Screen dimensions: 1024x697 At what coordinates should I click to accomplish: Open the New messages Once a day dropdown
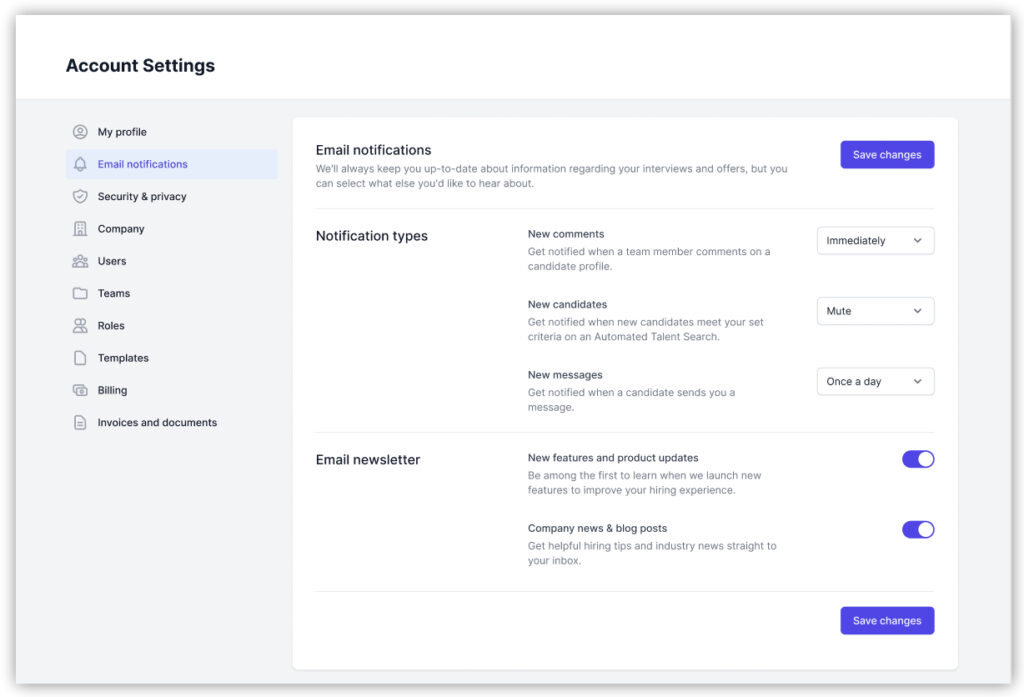click(875, 382)
